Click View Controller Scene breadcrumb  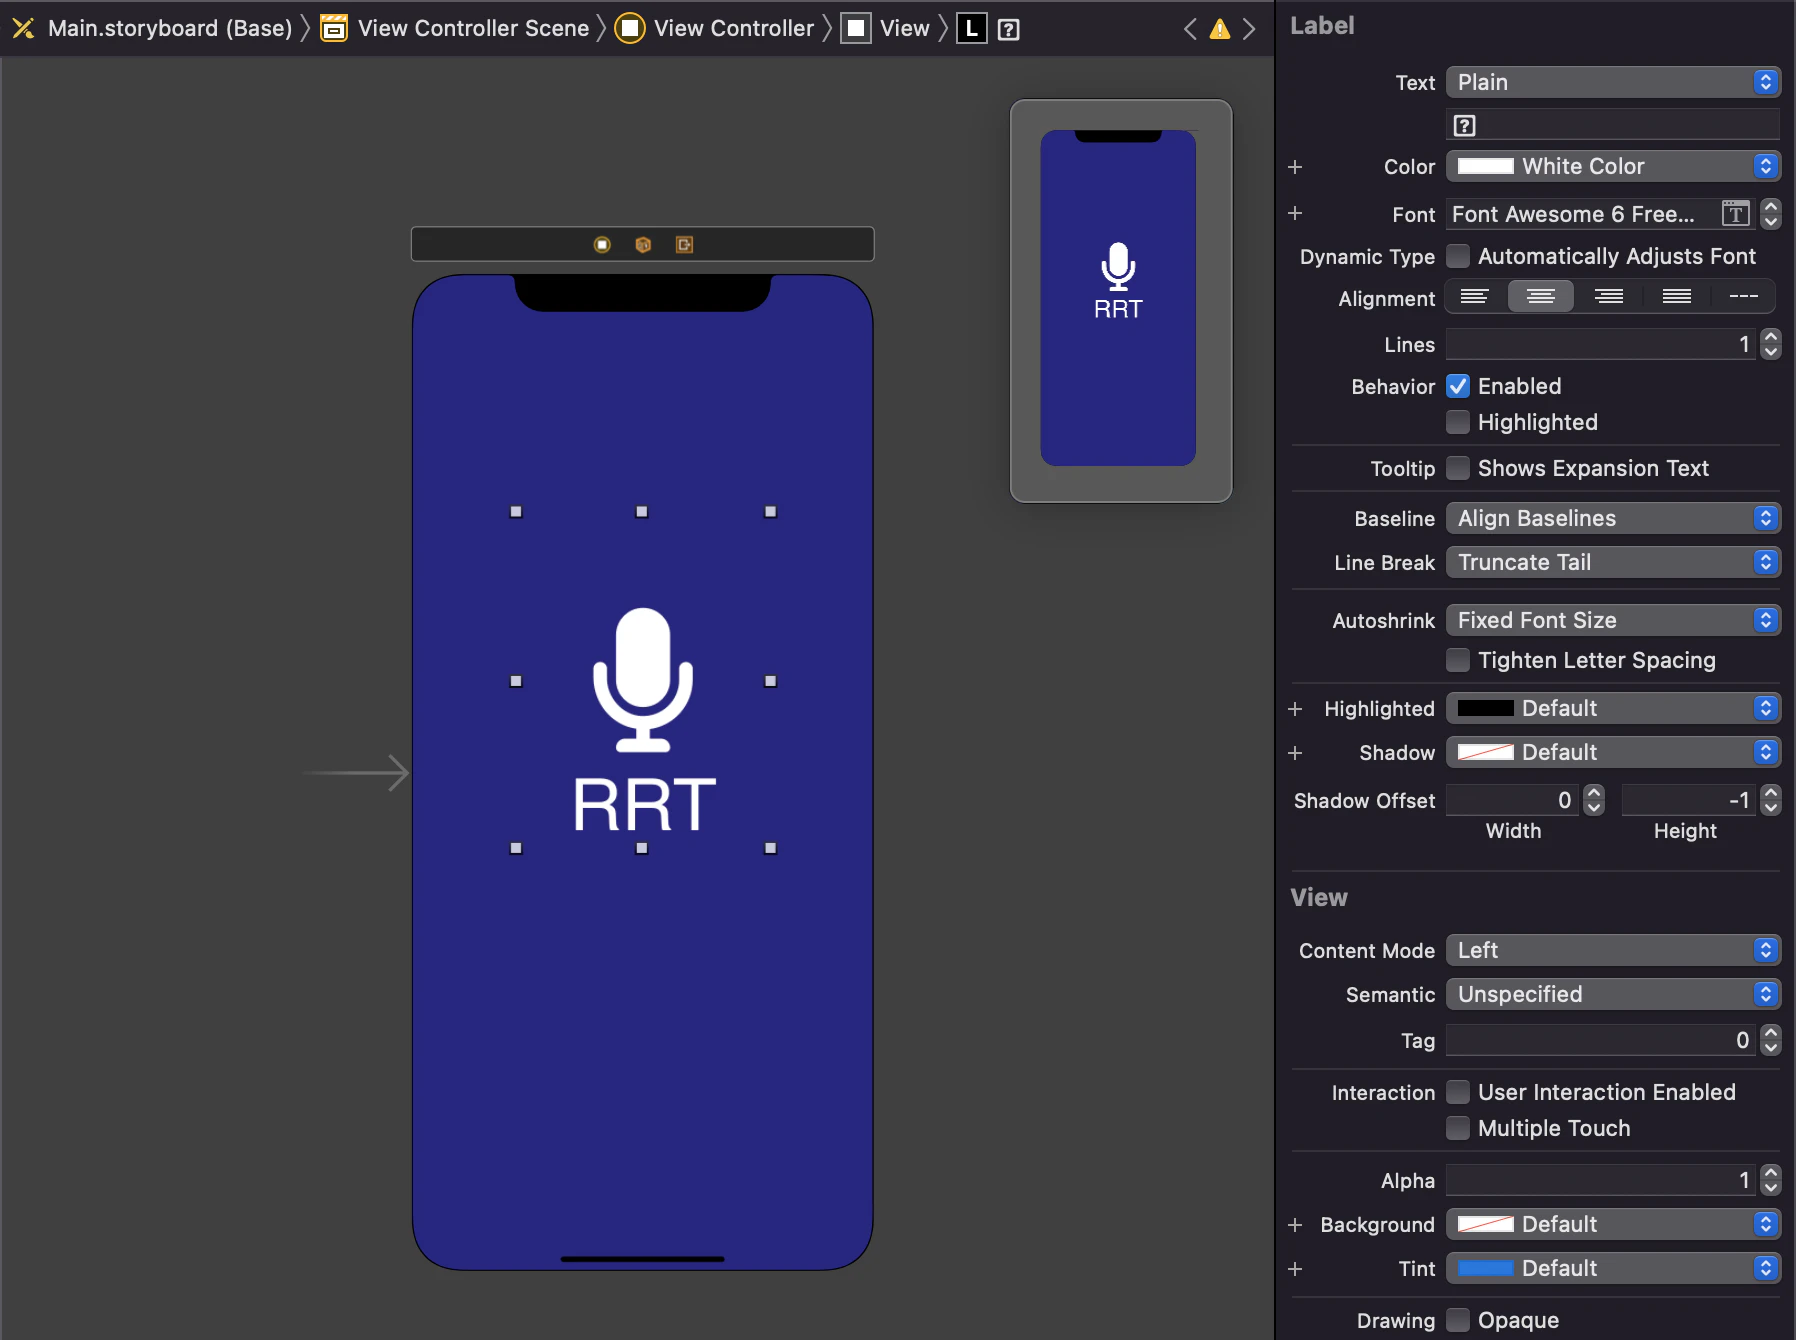(x=473, y=29)
